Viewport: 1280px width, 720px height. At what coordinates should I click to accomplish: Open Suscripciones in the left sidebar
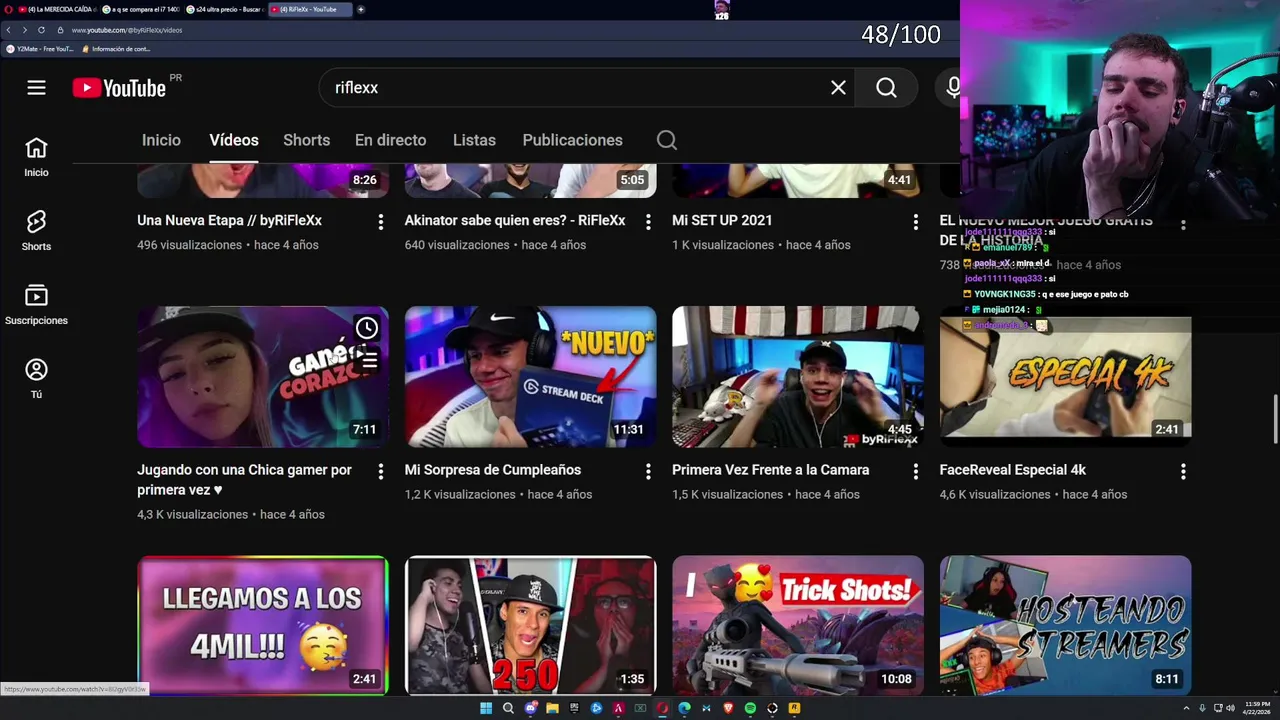click(36, 306)
